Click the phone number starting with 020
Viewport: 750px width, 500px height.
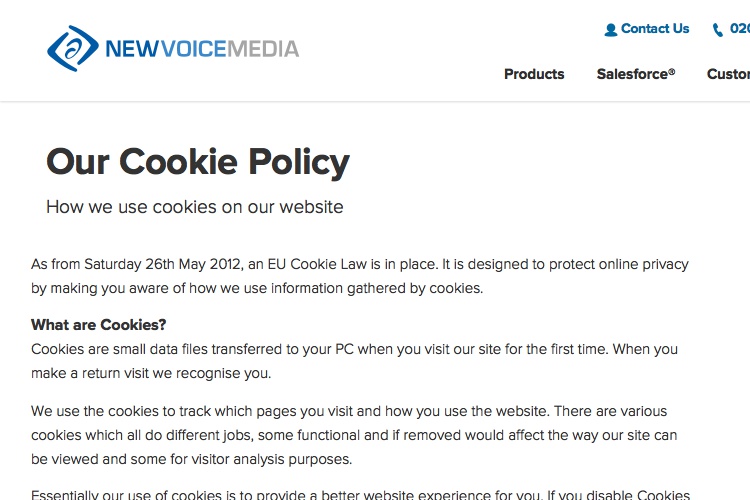point(740,29)
